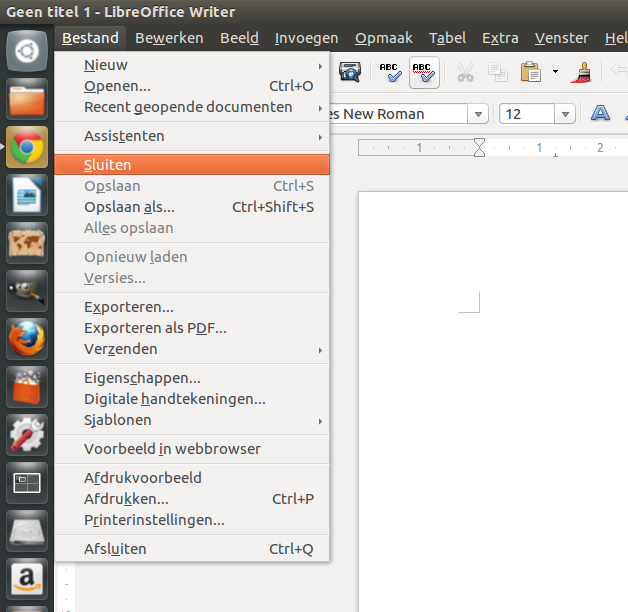This screenshot has height=612, width=628.
Task: Choose Afdrukken... menu entry
Action: click(x=192, y=499)
